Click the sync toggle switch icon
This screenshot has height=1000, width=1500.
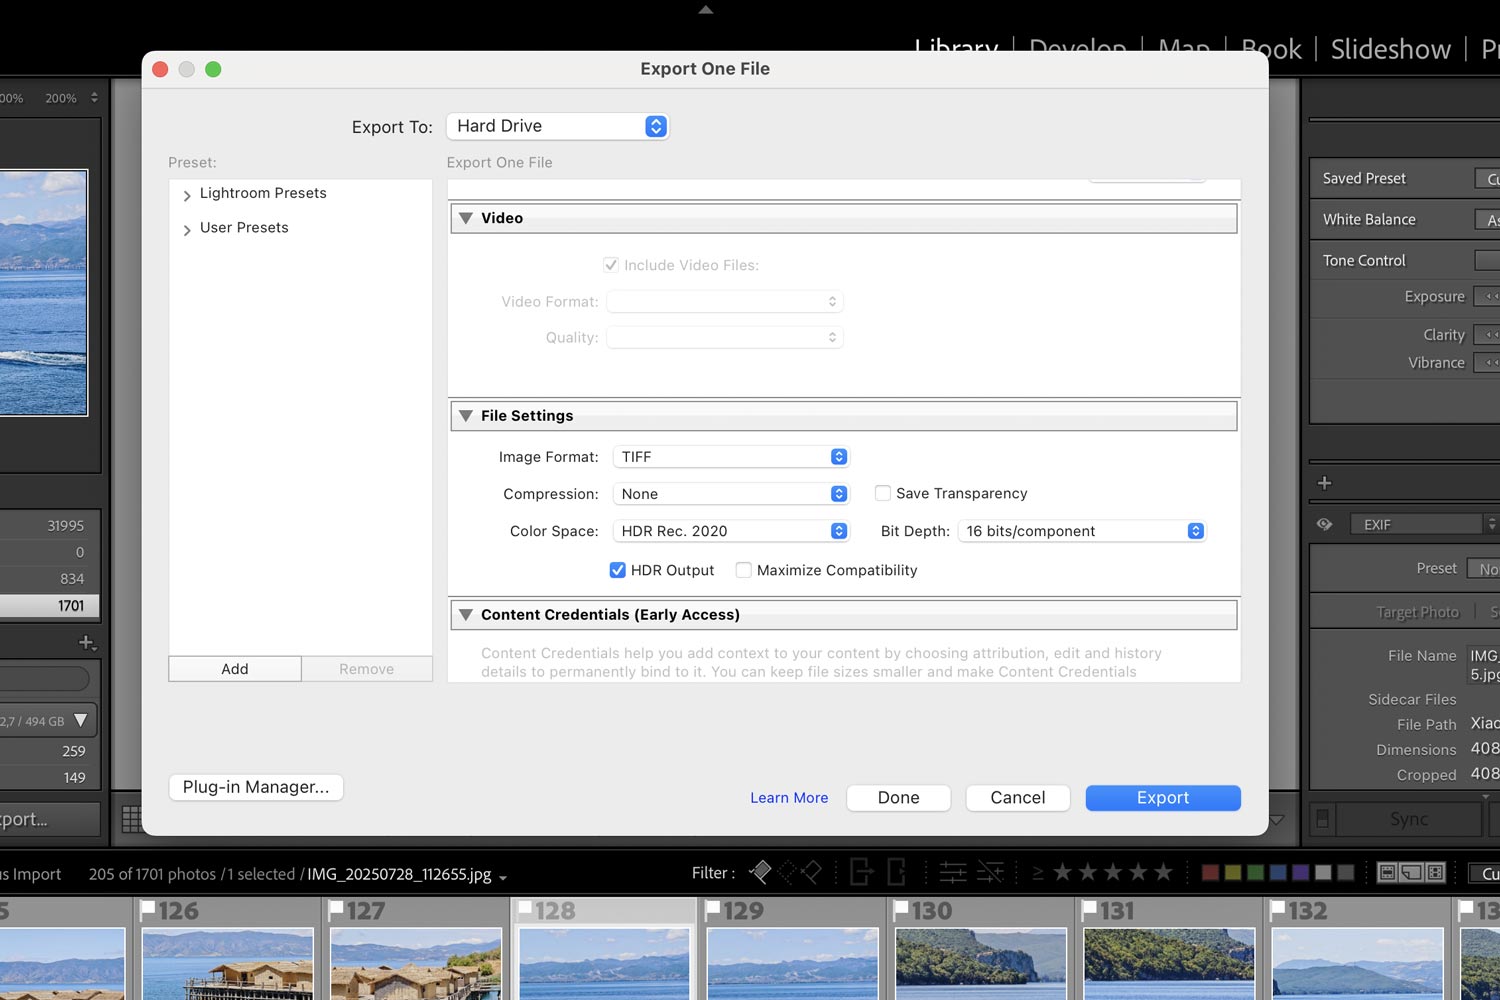pyautogui.click(x=1322, y=819)
